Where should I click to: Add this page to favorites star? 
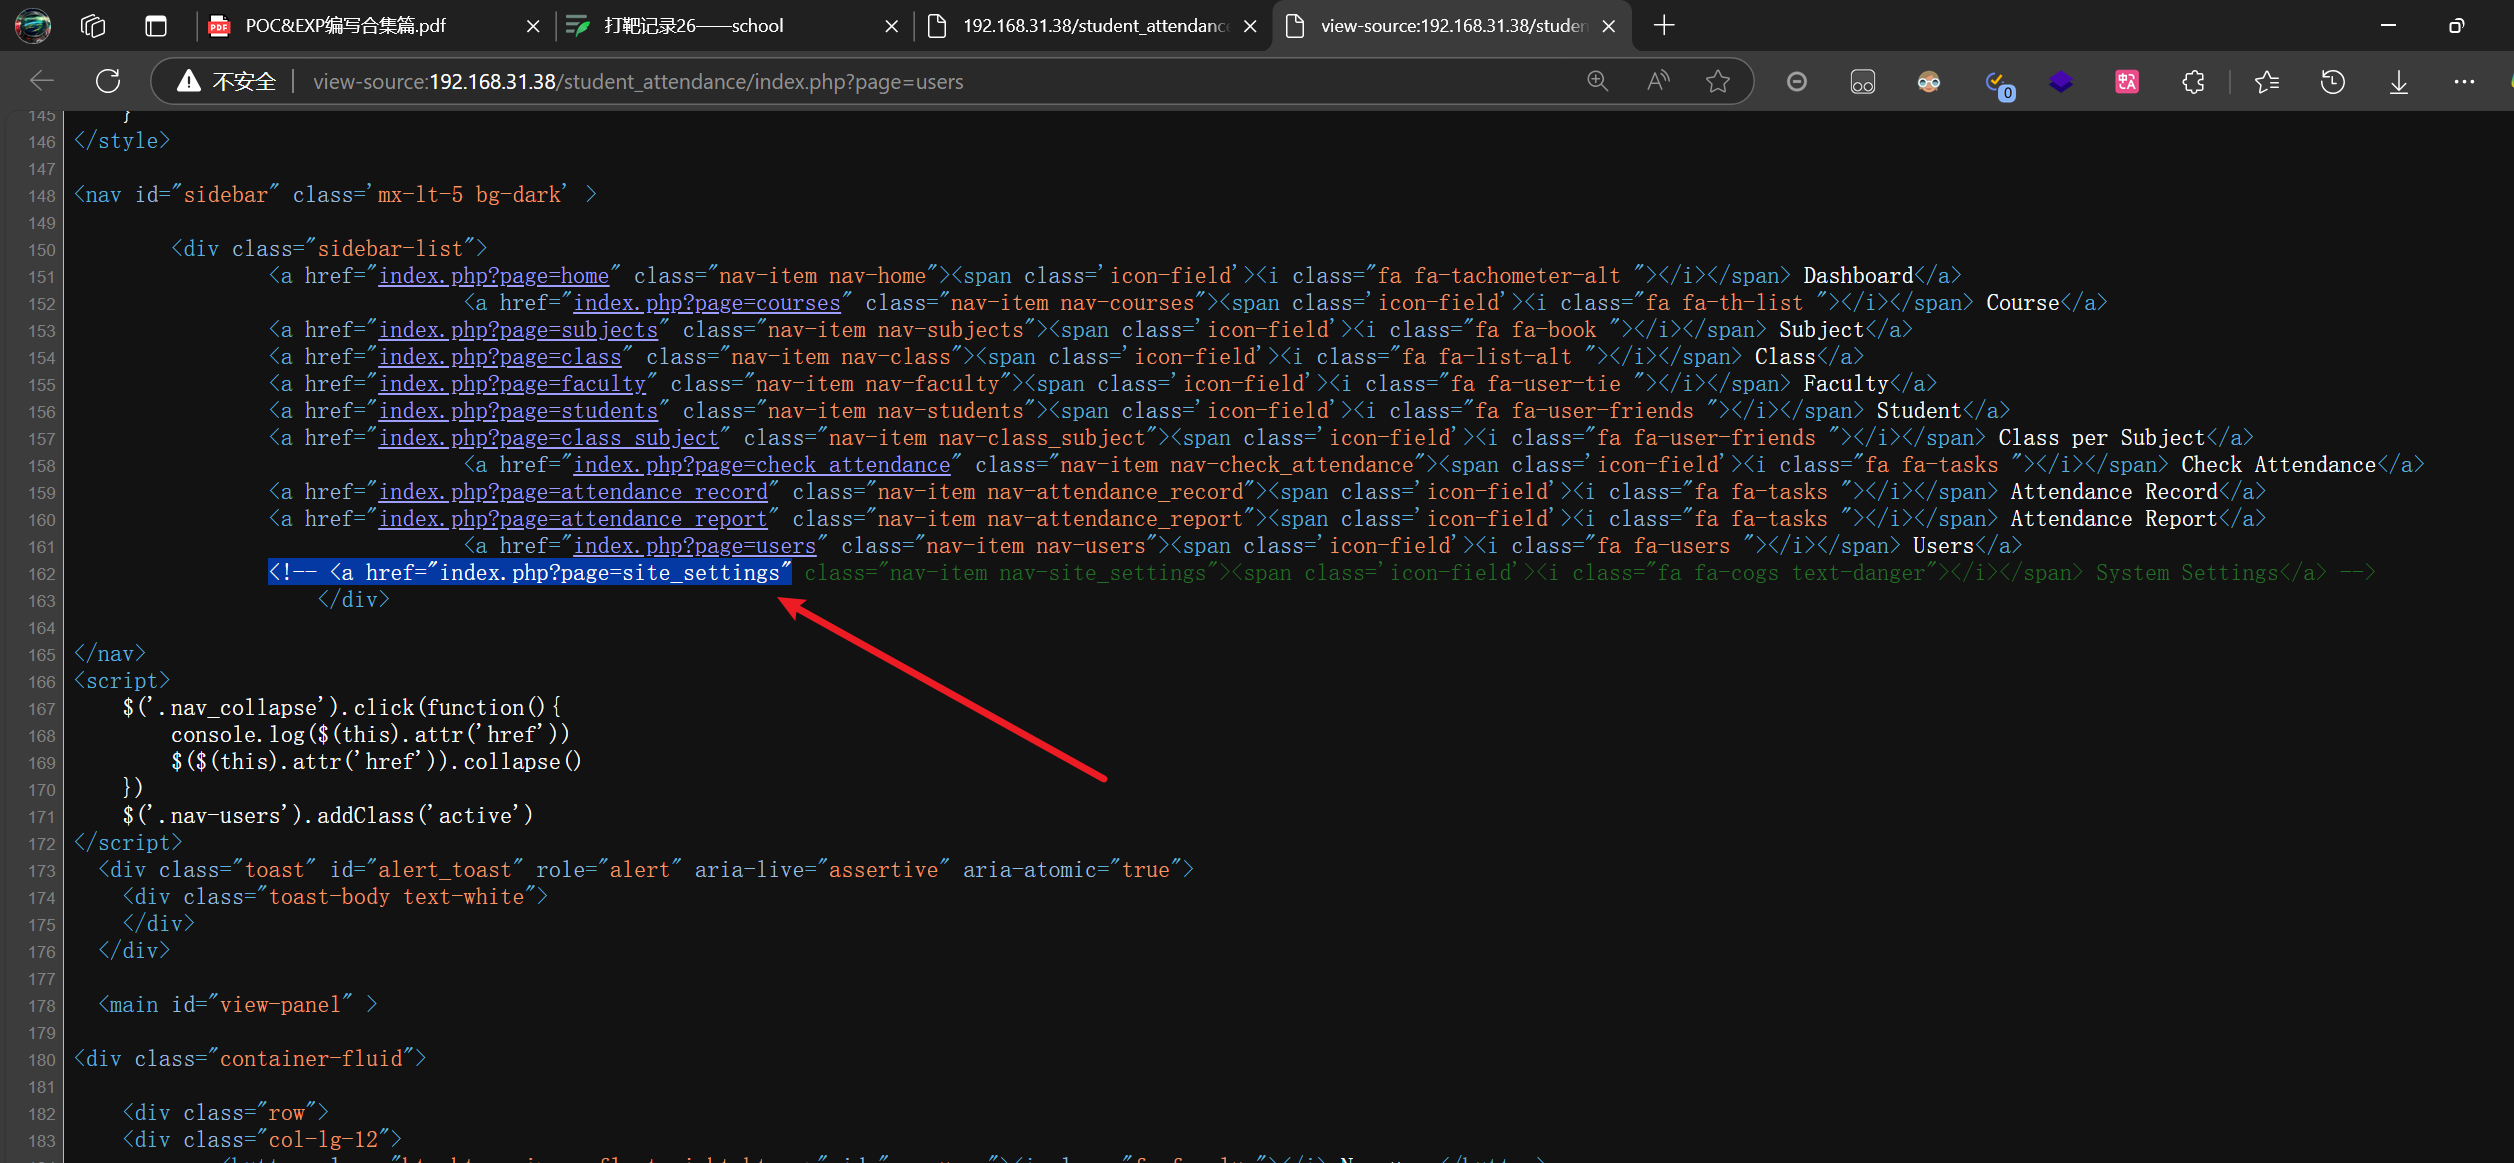[x=1718, y=81]
